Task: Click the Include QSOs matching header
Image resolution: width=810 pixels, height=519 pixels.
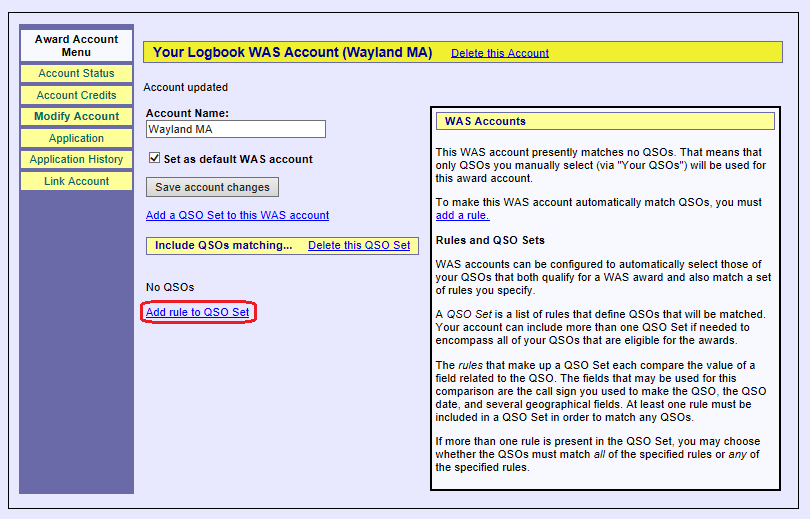Action: (223, 245)
